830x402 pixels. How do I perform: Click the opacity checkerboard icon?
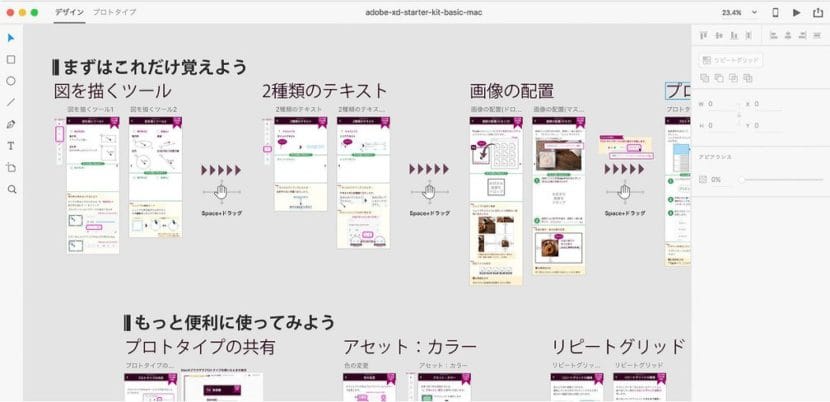coord(703,180)
